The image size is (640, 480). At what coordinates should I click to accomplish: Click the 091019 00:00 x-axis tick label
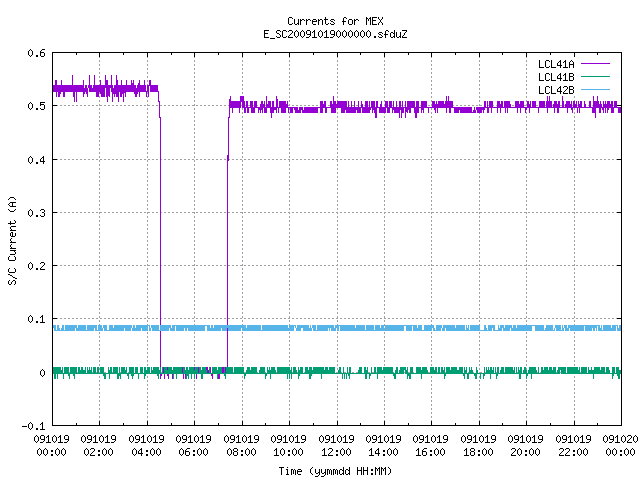(x=51, y=445)
